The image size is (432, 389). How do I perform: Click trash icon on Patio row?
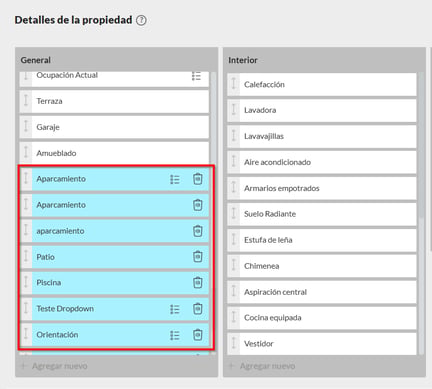pos(198,257)
